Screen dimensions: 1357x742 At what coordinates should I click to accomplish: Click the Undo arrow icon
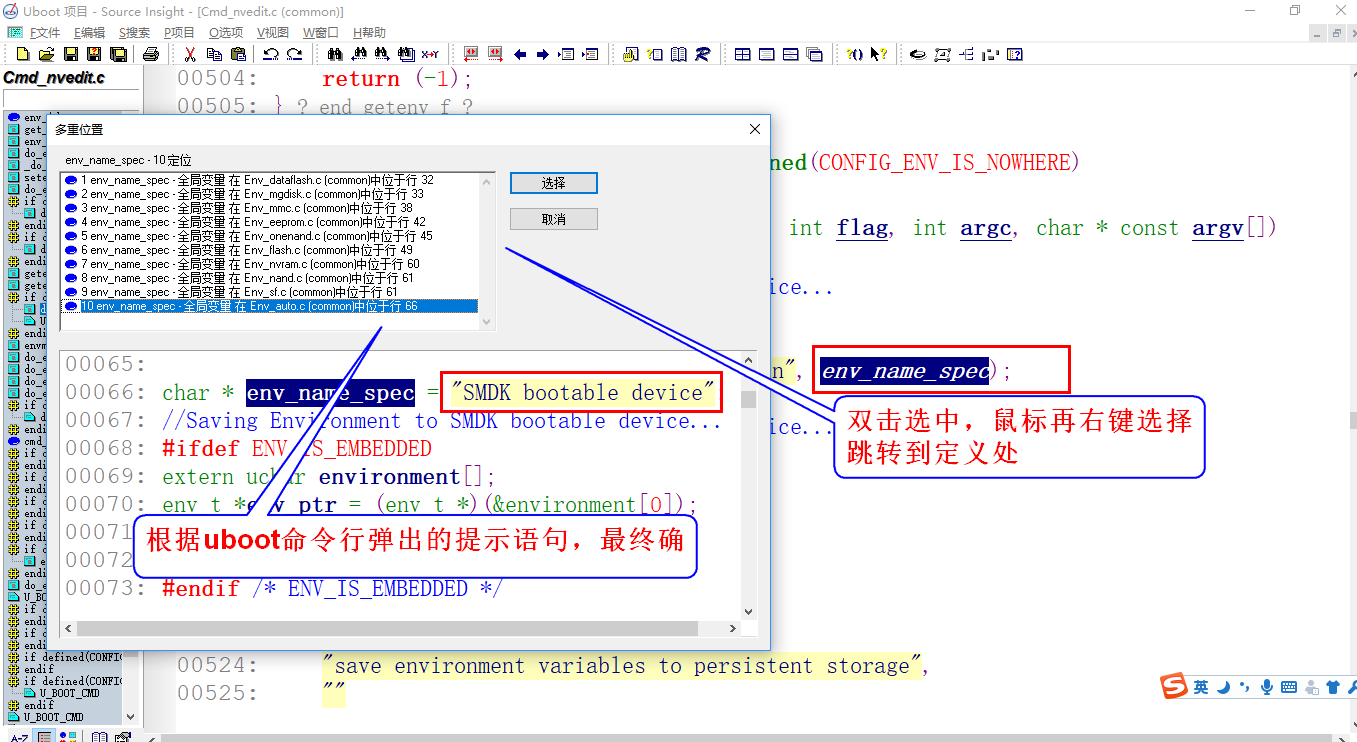pyautogui.click(x=270, y=54)
